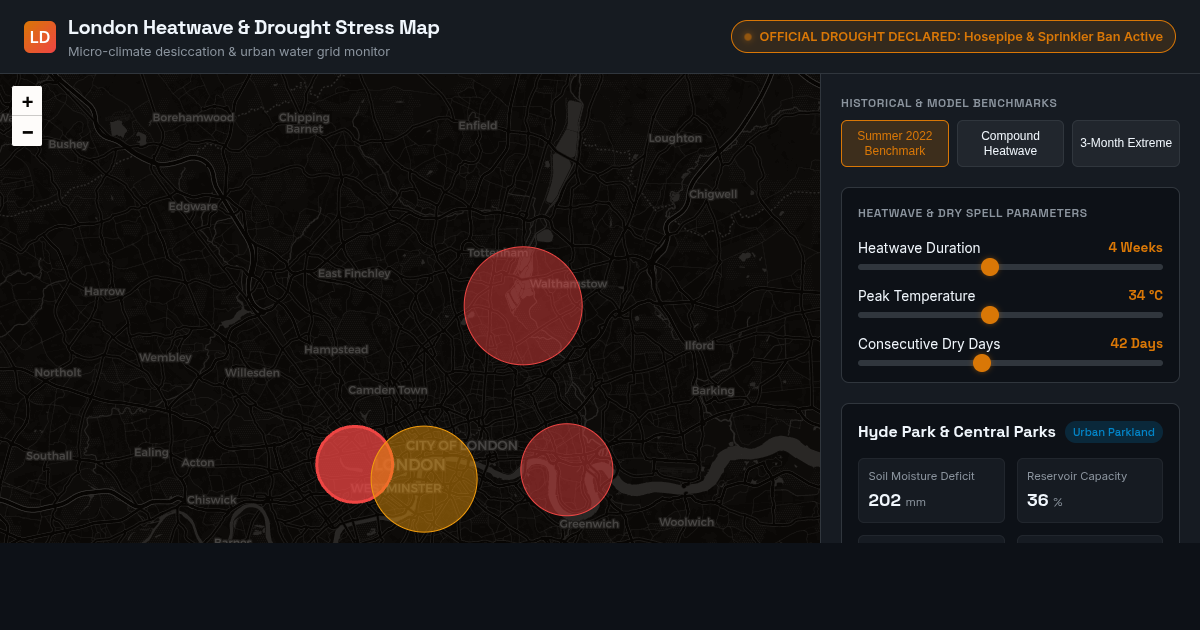Click the Loughton map label
This screenshot has width=1200, height=630.
[x=675, y=138]
